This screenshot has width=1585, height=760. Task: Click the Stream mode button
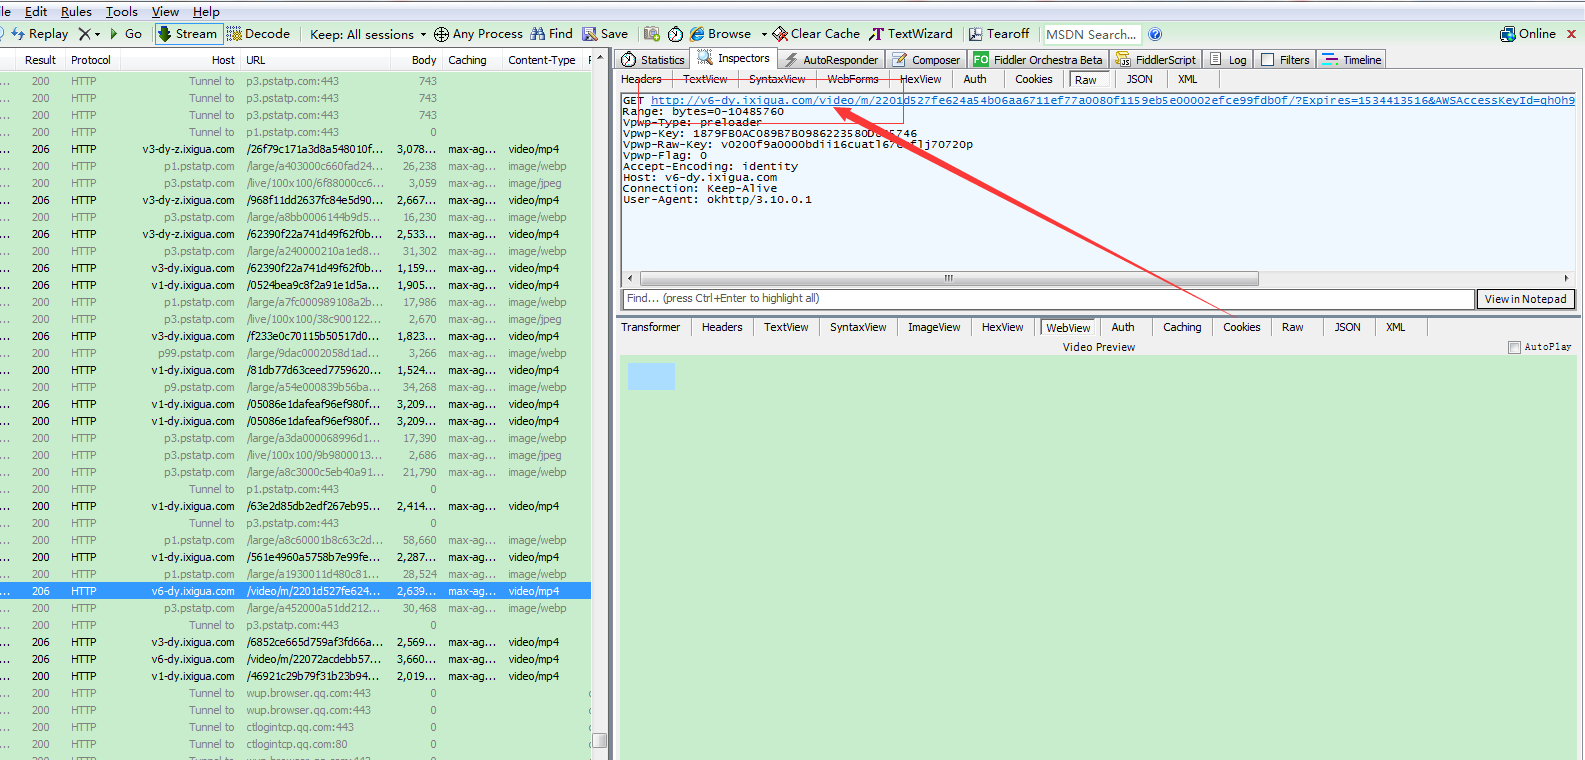click(x=187, y=34)
